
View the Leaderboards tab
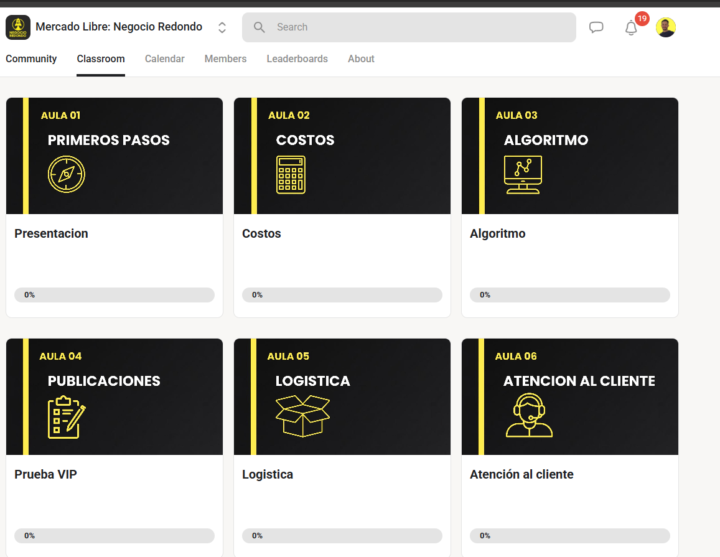click(297, 59)
